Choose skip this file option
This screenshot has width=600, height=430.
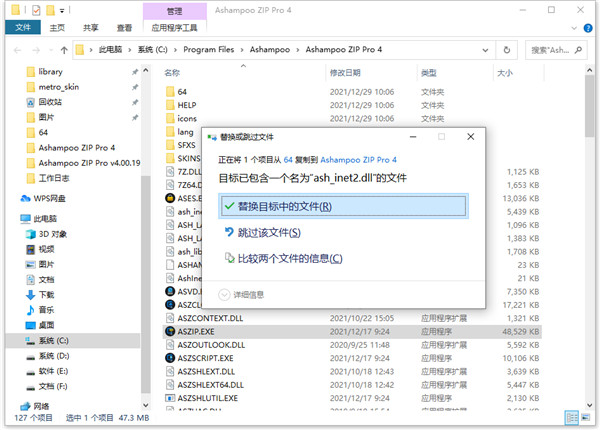tap(263, 233)
